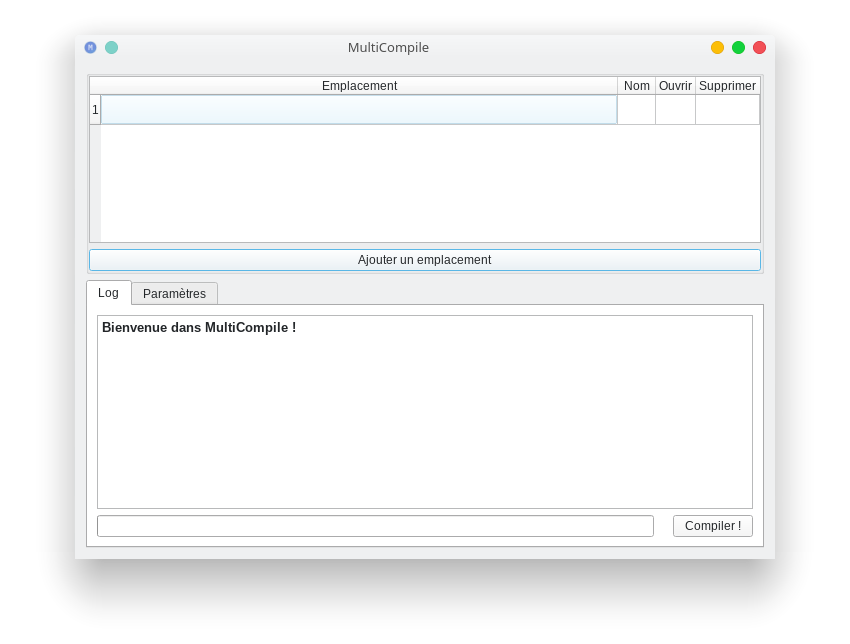Open the Paramètres tab
The width and height of the screenshot is (850, 644).
(174, 294)
